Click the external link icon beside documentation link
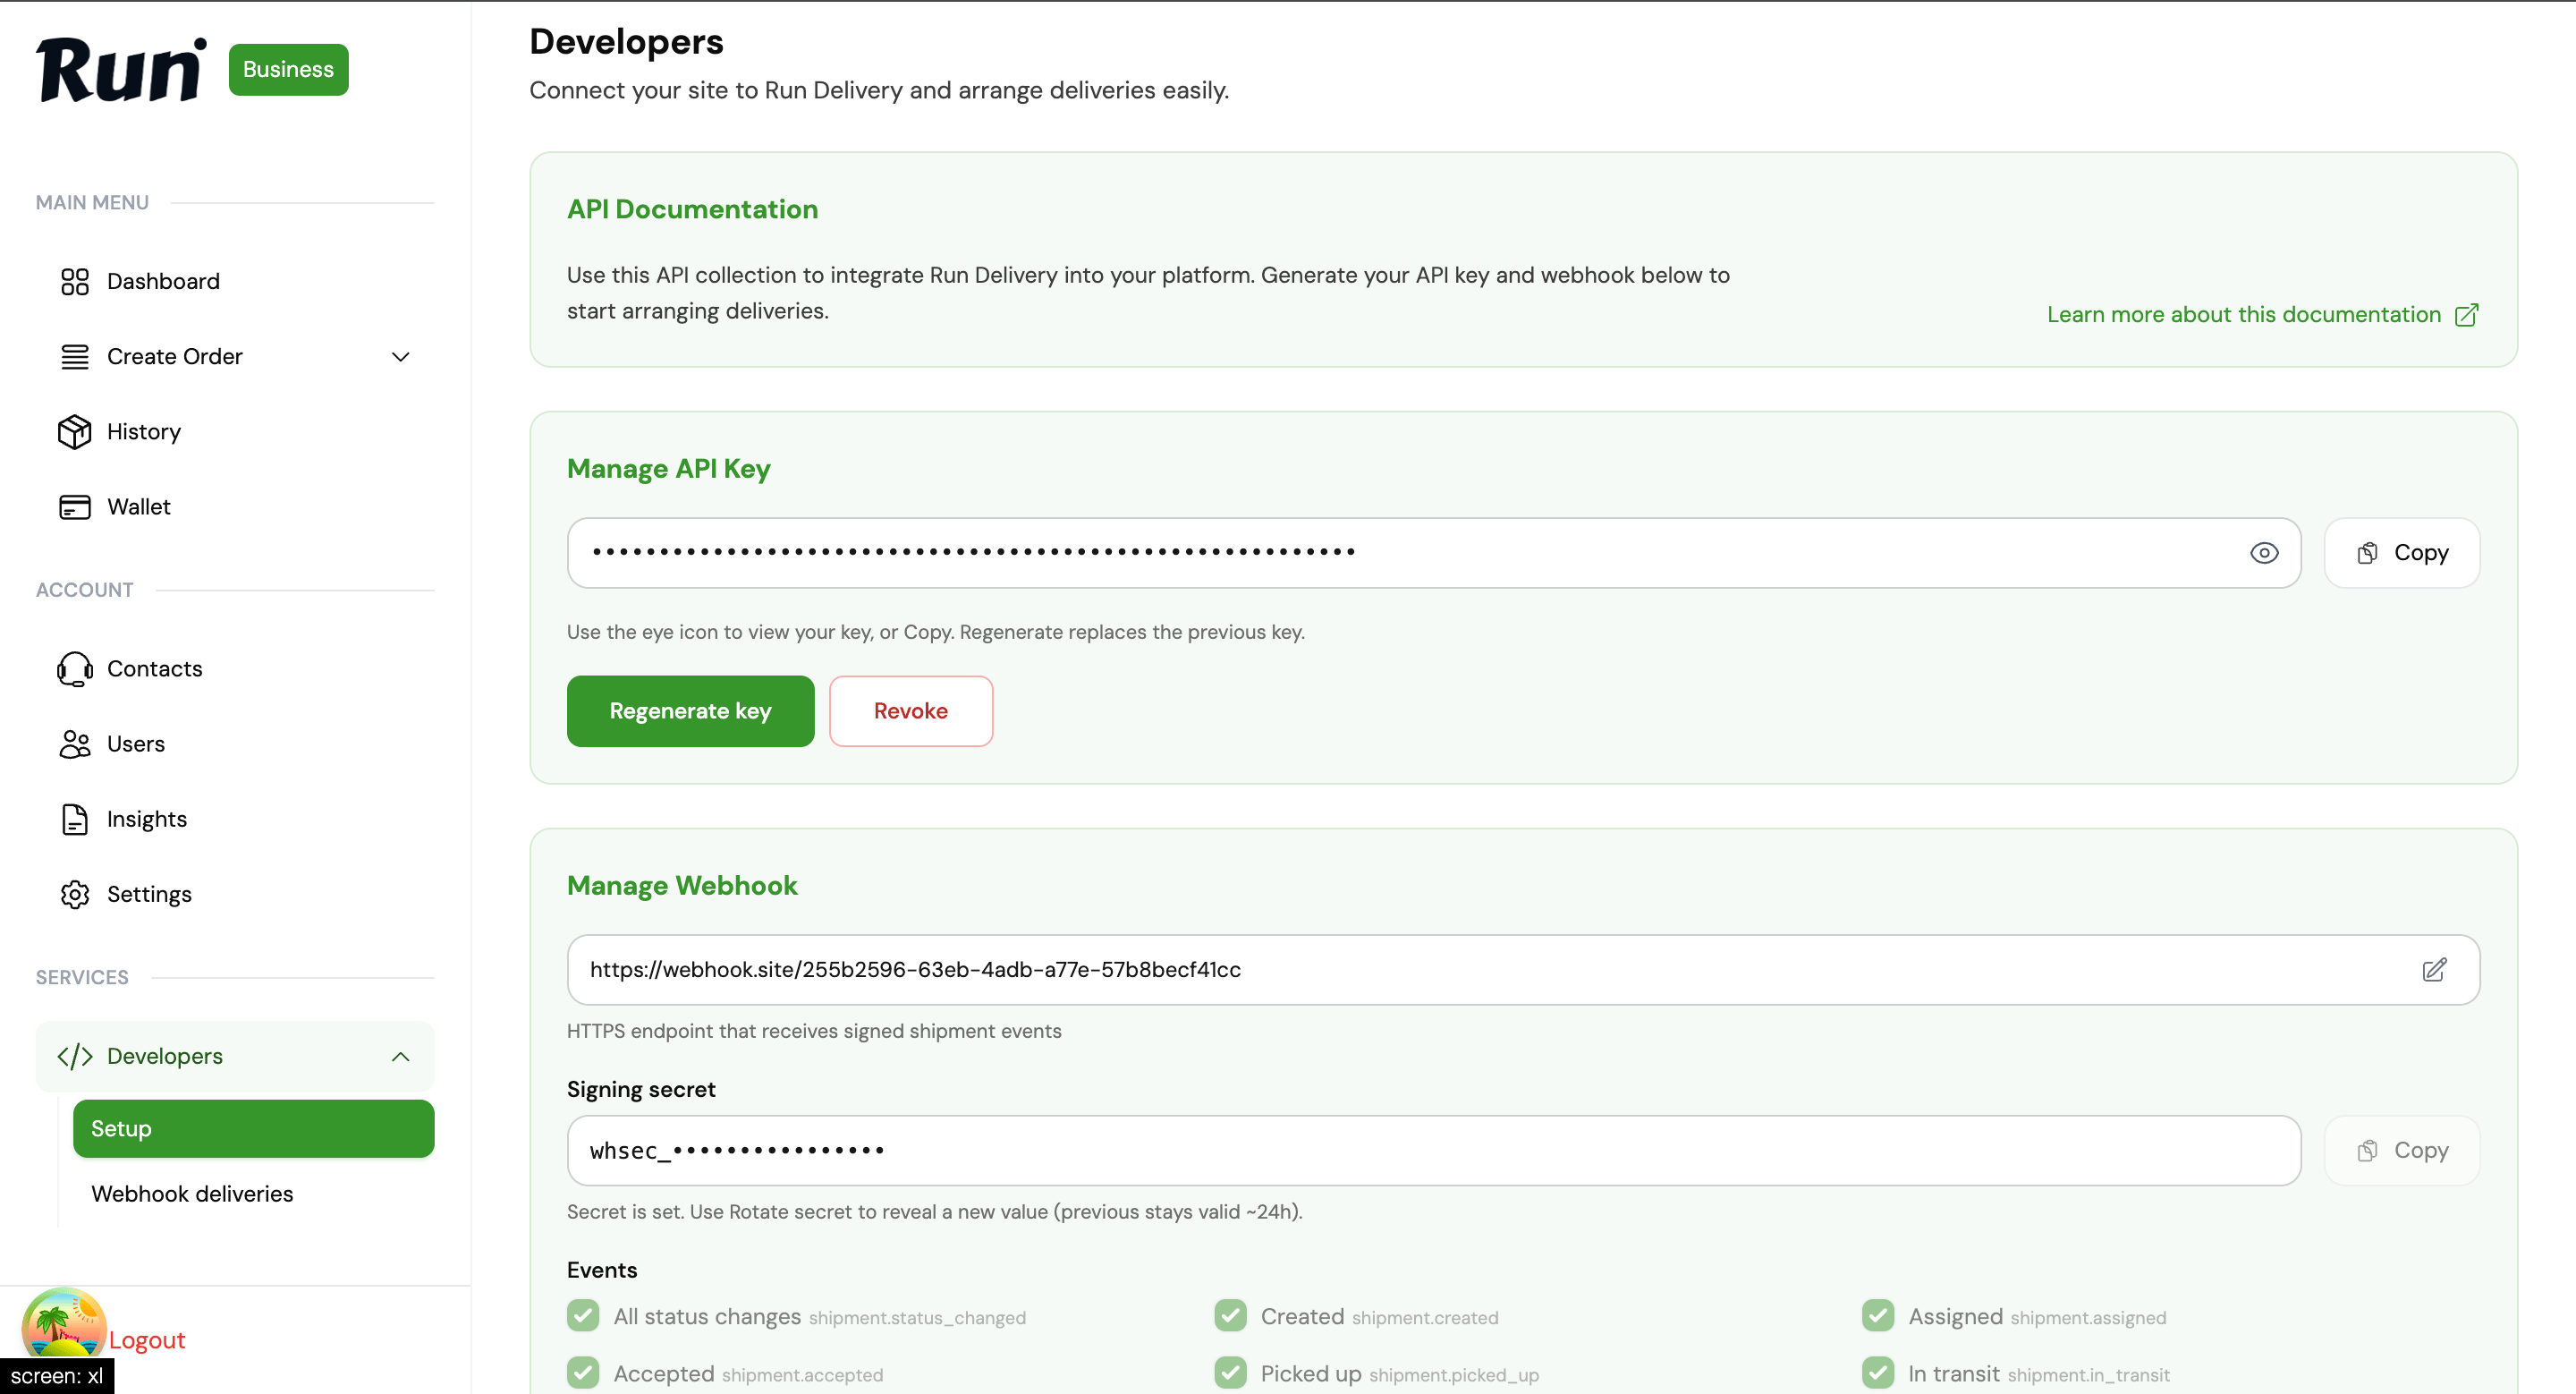2576x1394 pixels. 2466,315
